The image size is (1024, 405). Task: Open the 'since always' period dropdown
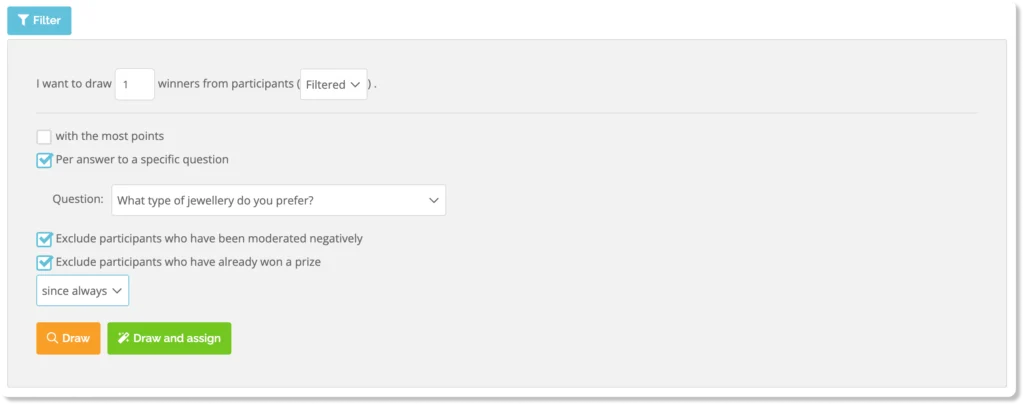[82, 291]
